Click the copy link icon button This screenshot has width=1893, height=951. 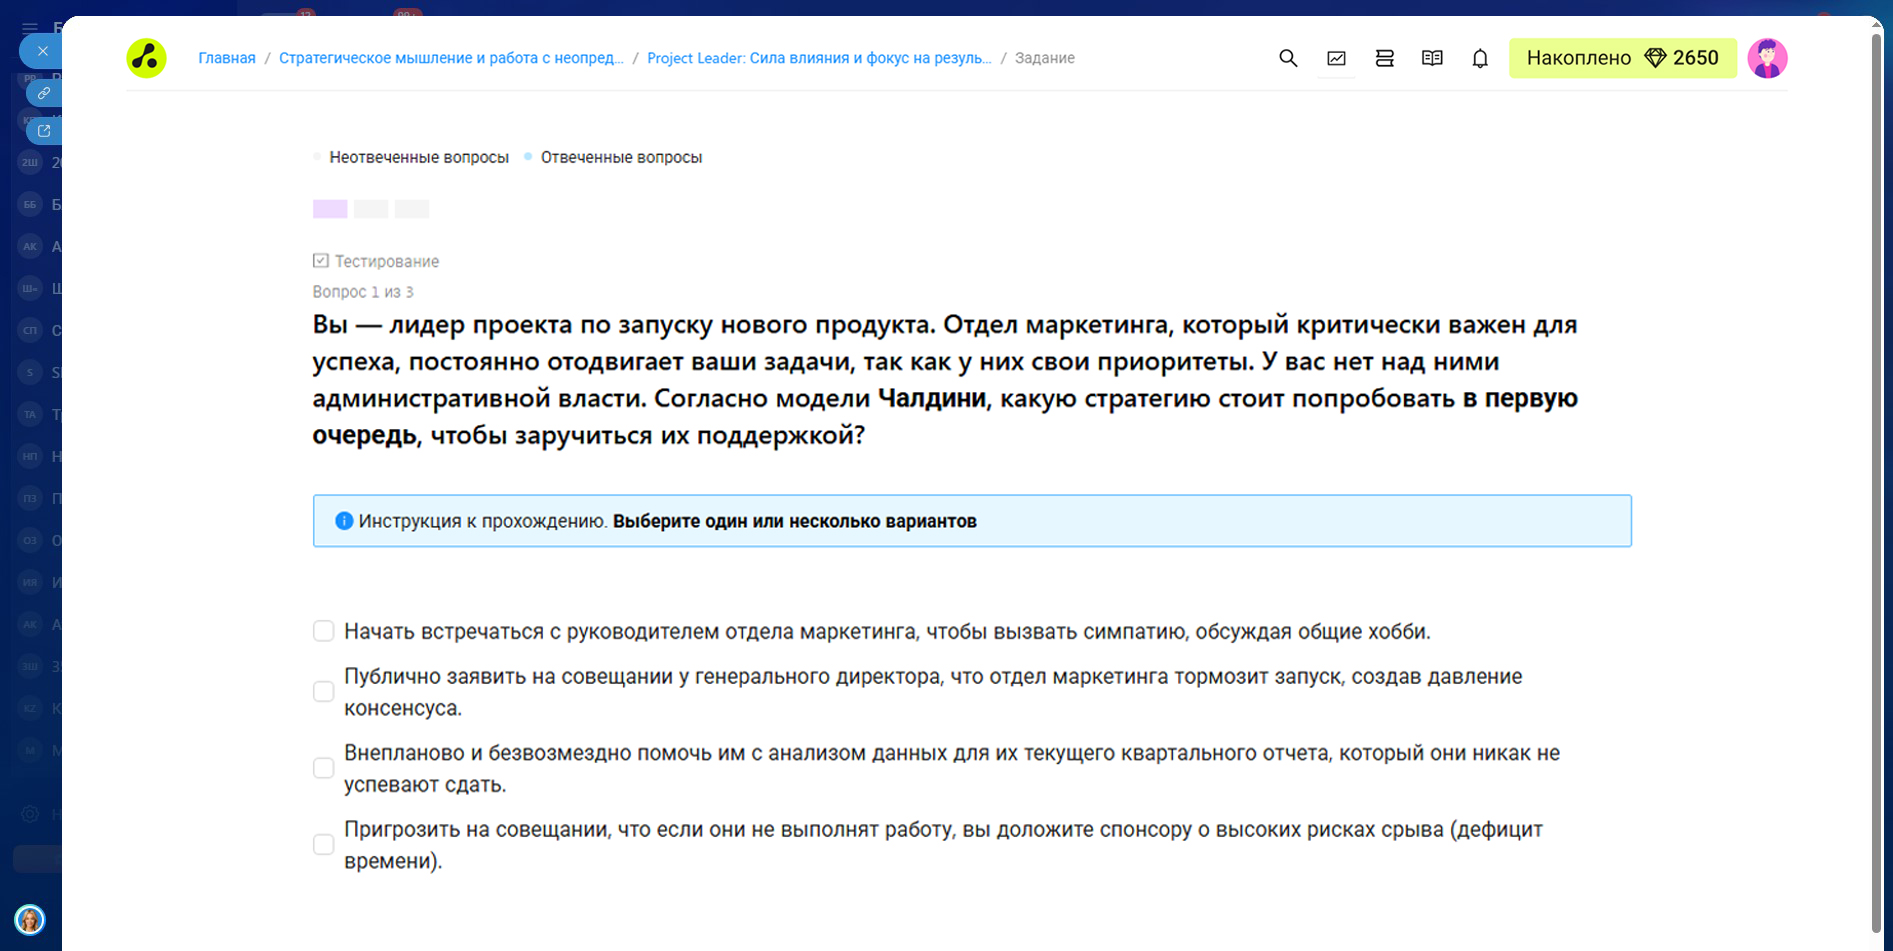click(44, 93)
